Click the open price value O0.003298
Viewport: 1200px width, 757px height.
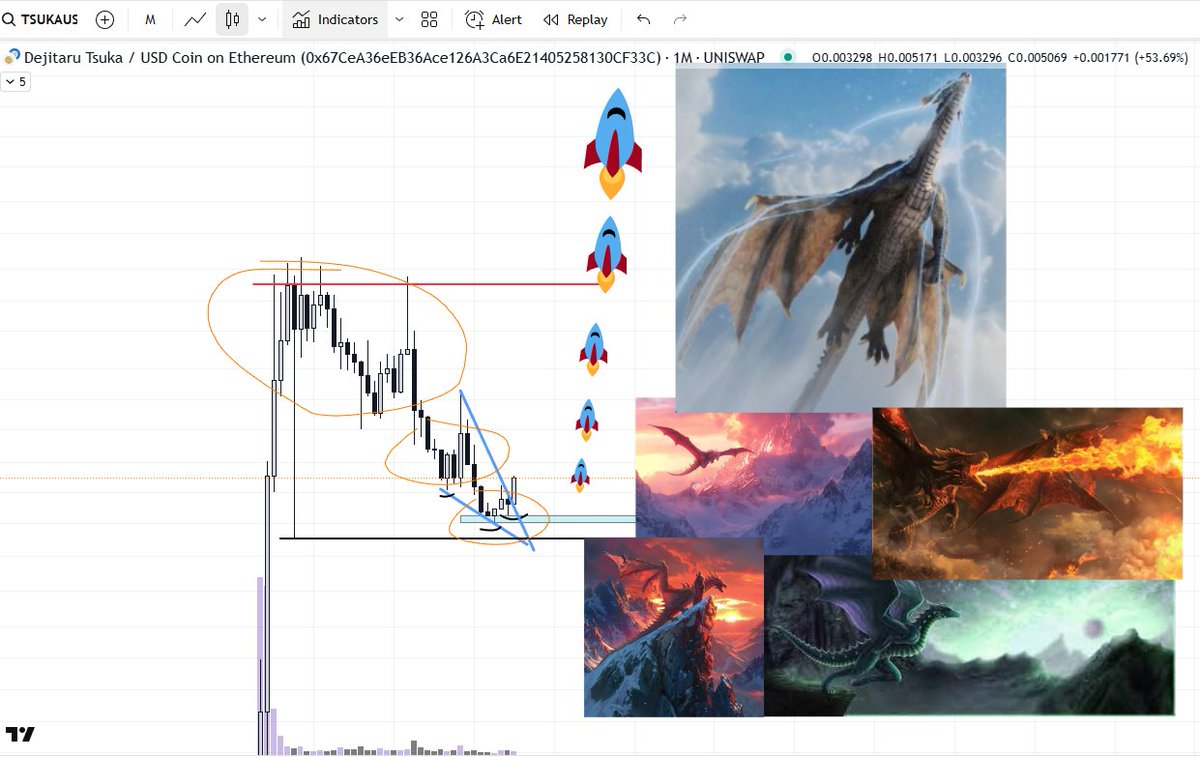click(x=844, y=58)
